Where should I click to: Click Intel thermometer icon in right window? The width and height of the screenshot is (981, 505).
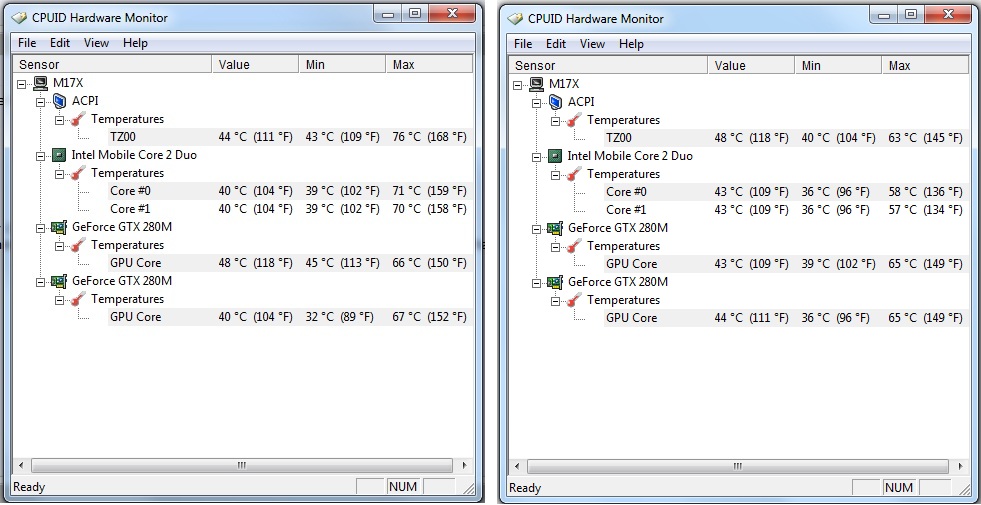coord(574,174)
